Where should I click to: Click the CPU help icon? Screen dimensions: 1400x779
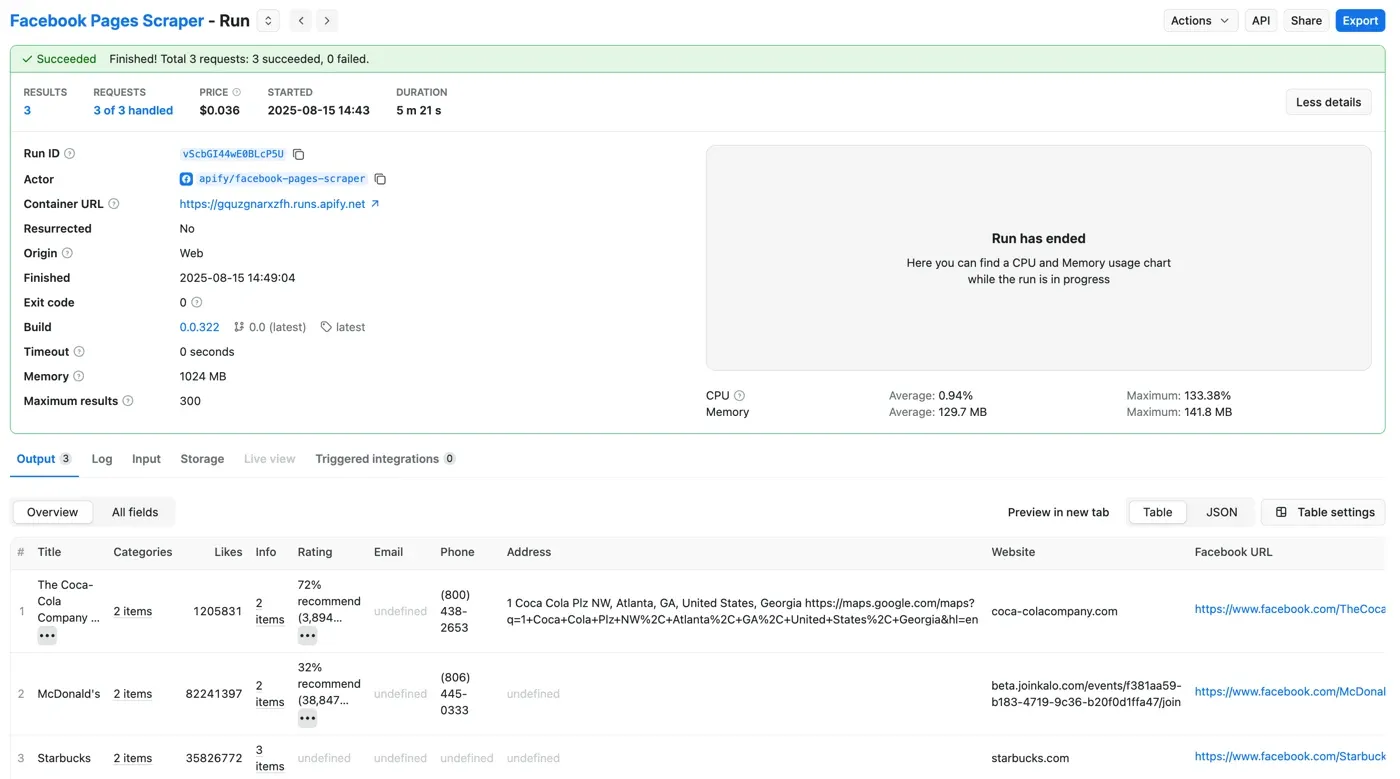pyautogui.click(x=739, y=396)
